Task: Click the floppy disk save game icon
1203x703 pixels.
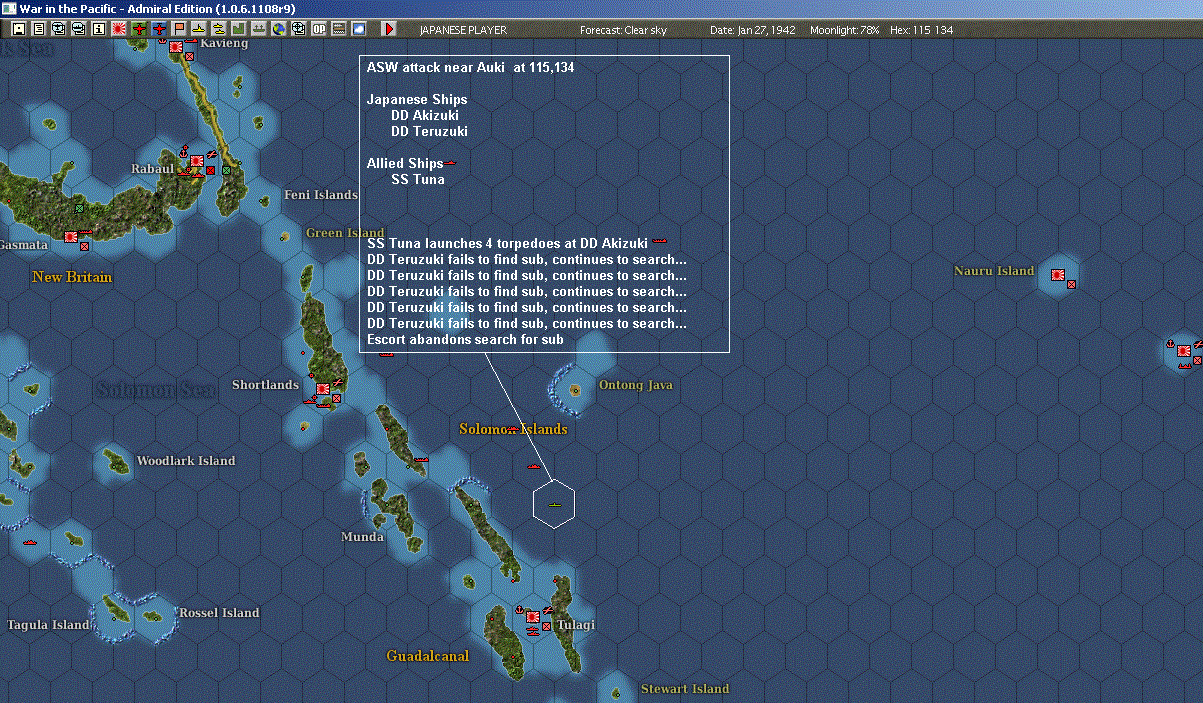Action: pos(19,29)
